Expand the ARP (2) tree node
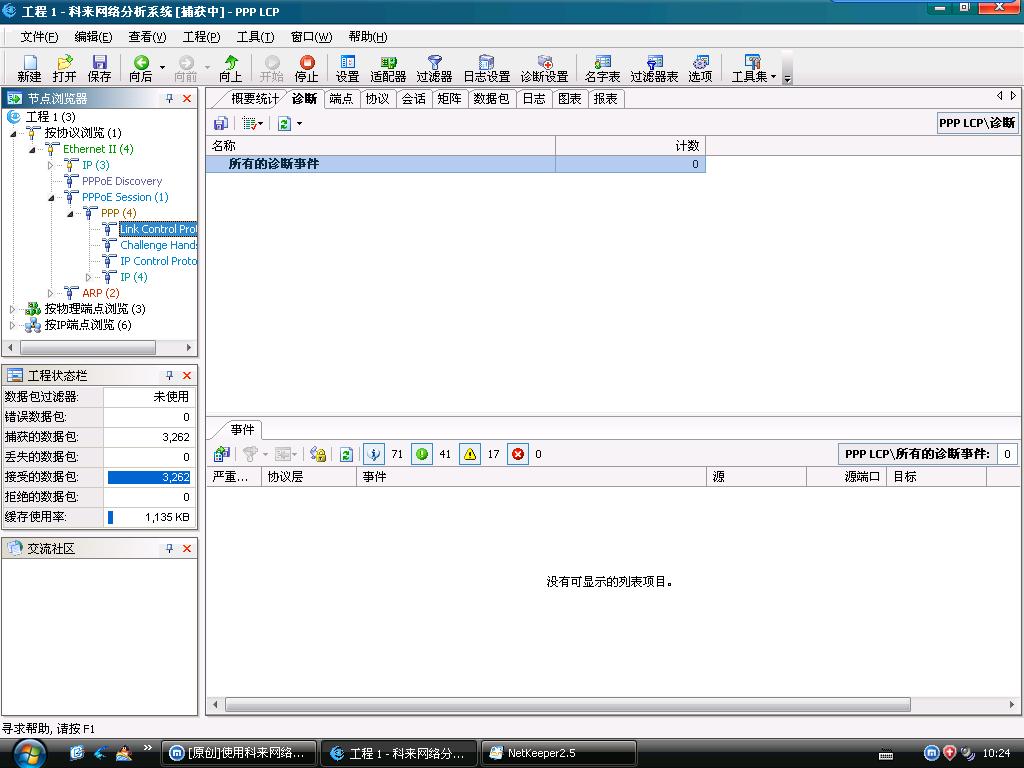The height and width of the screenshot is (768, 1024). (x=51, y=293)
